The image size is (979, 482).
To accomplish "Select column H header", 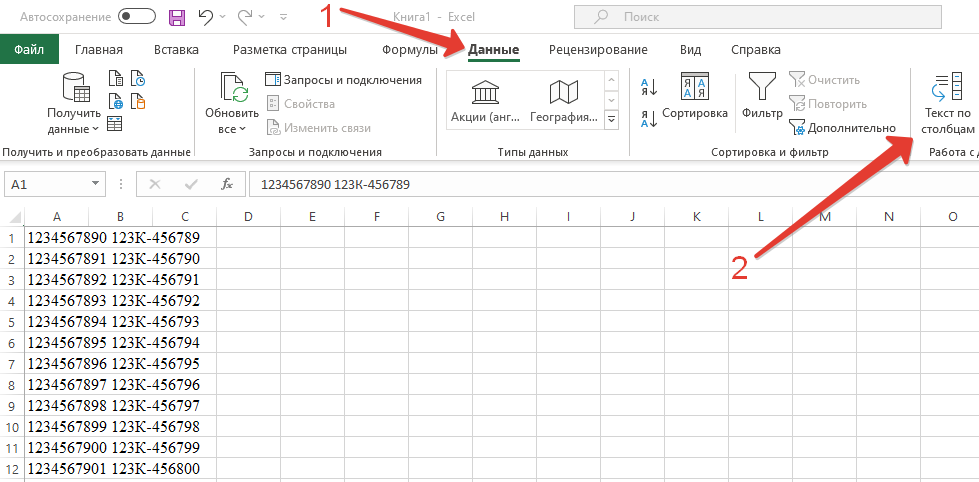I will click(504, 217).
